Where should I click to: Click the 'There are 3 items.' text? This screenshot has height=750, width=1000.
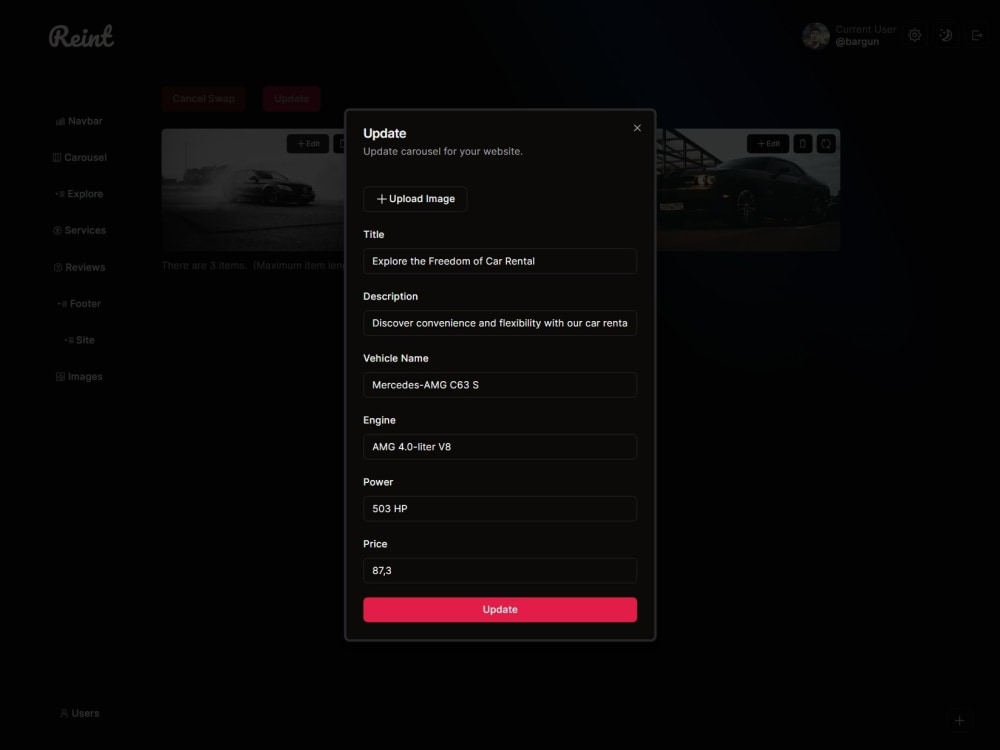click(204, 265)
